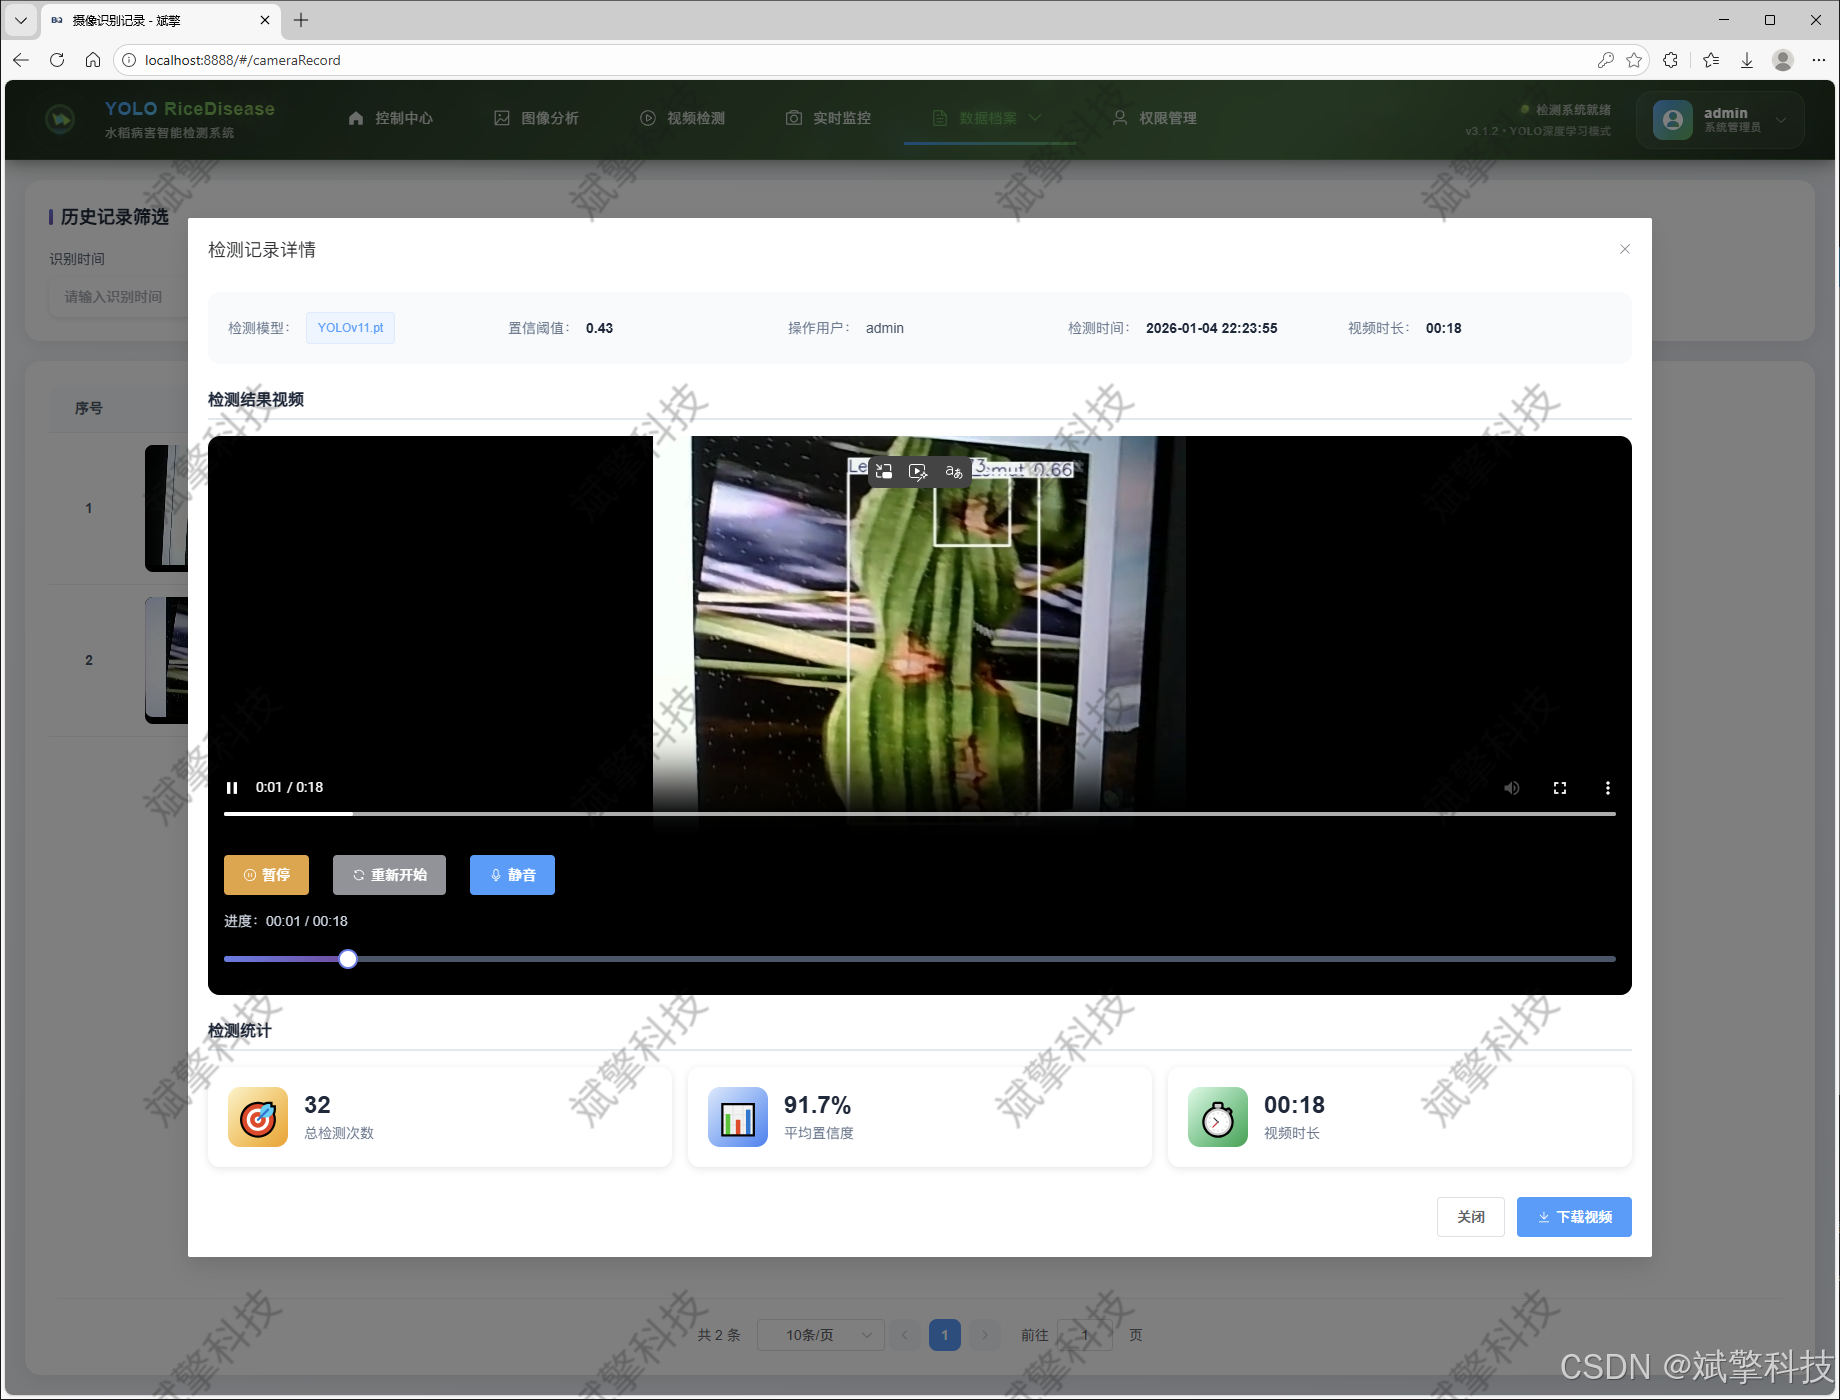Screen dimensions: 1840x1400
Task: Click the YOLOv11.pt model tag
Action: (350, 328)
